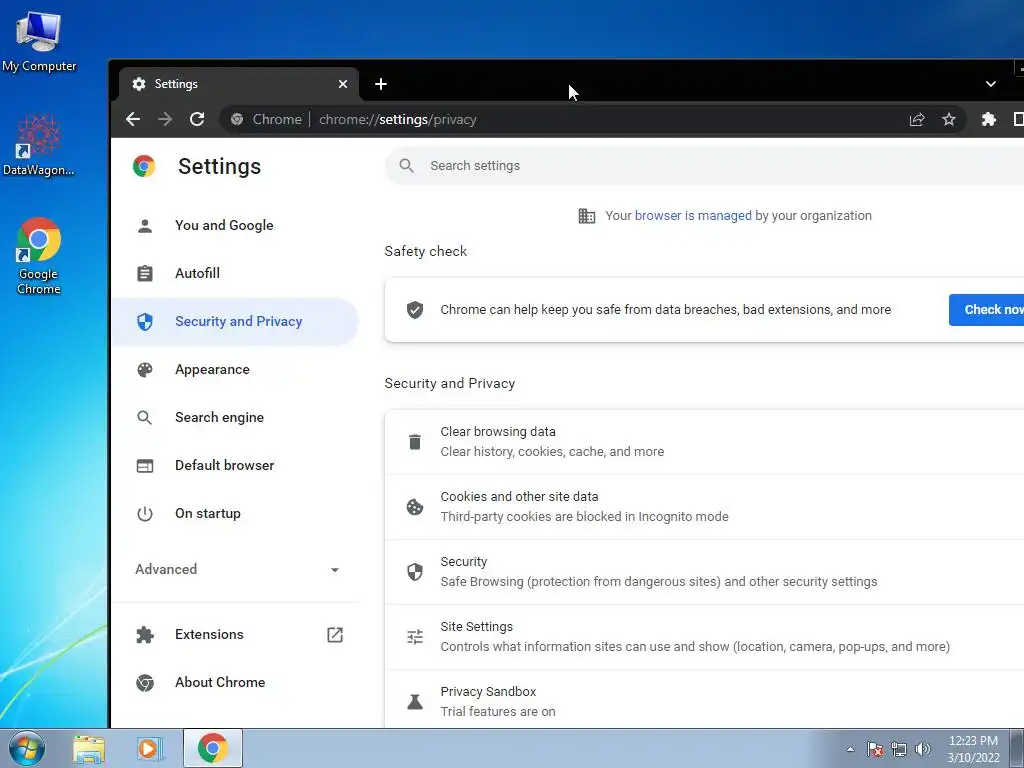Click the Chrome taskbar button
The height and width of the screenshot is (768, 1024).
click(x=213, y=748)
